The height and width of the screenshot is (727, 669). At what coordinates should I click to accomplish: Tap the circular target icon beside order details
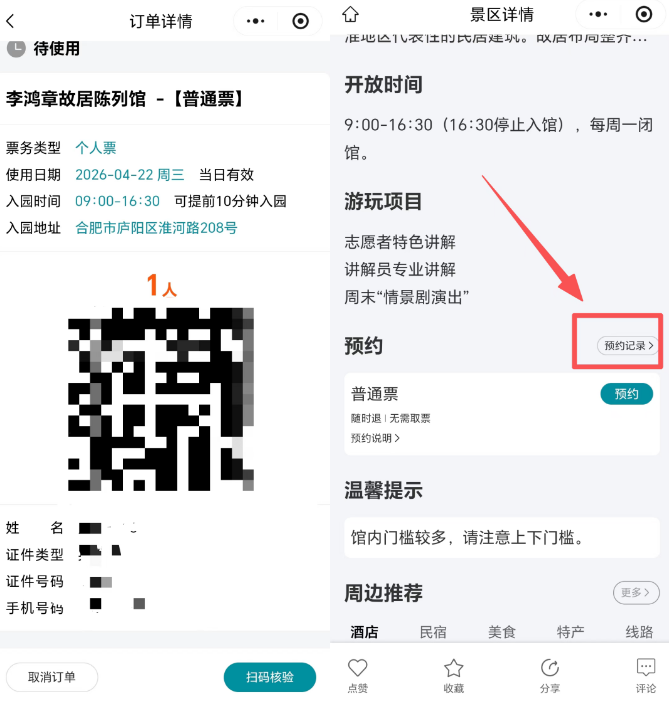[300, 21]
